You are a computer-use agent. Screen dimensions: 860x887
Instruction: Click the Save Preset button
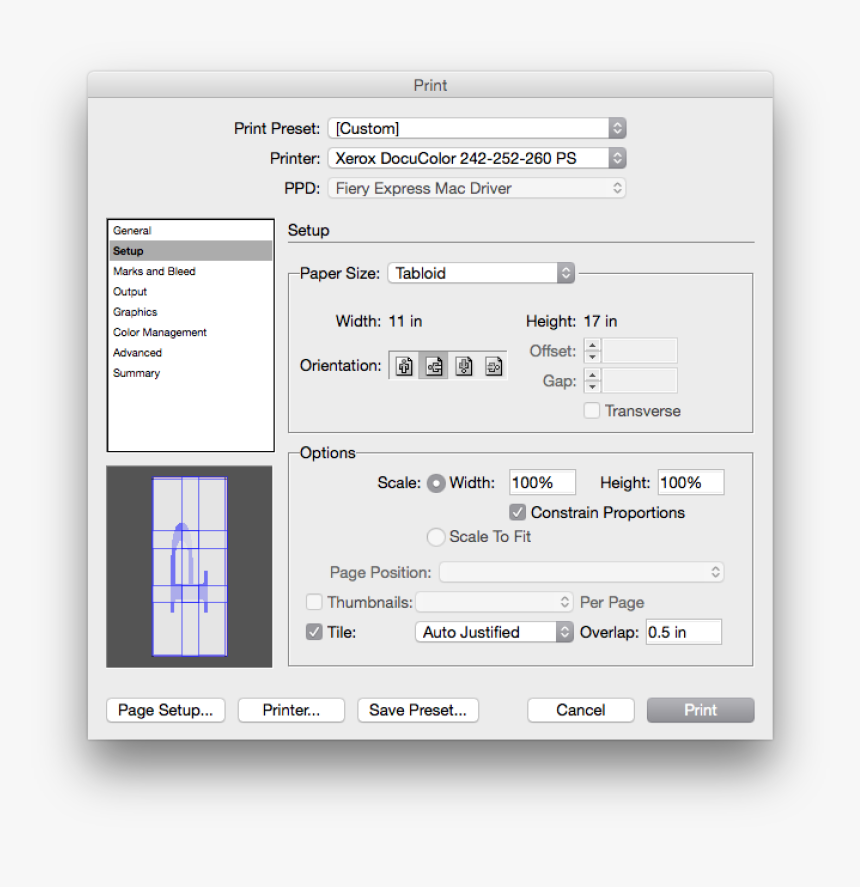418,710
